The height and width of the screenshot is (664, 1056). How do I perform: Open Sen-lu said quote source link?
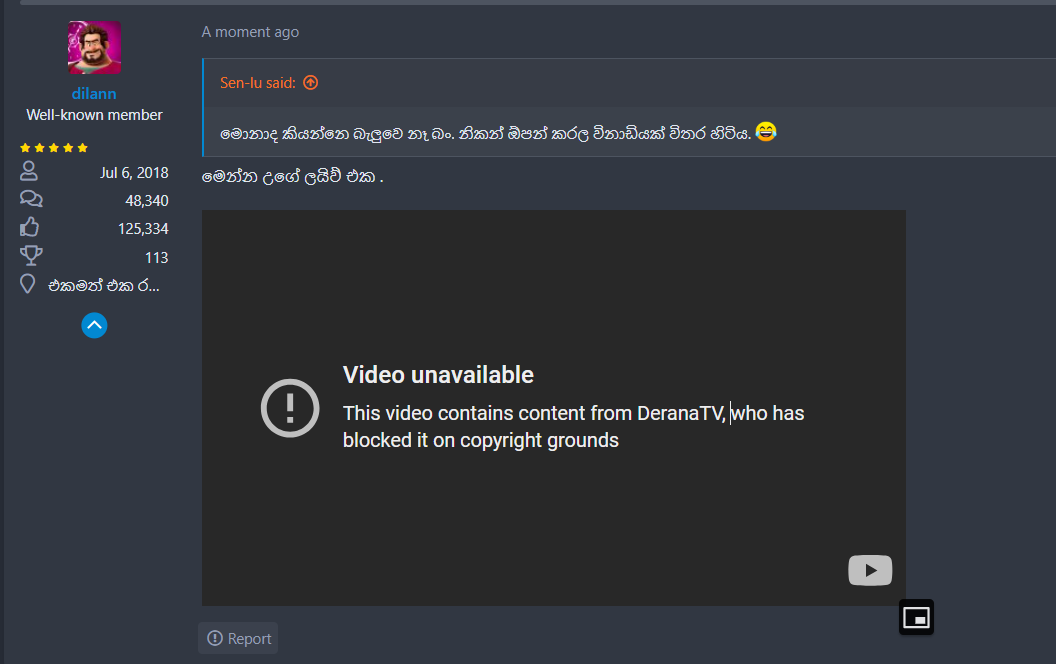pyautogui.click(x=258, y=83)
